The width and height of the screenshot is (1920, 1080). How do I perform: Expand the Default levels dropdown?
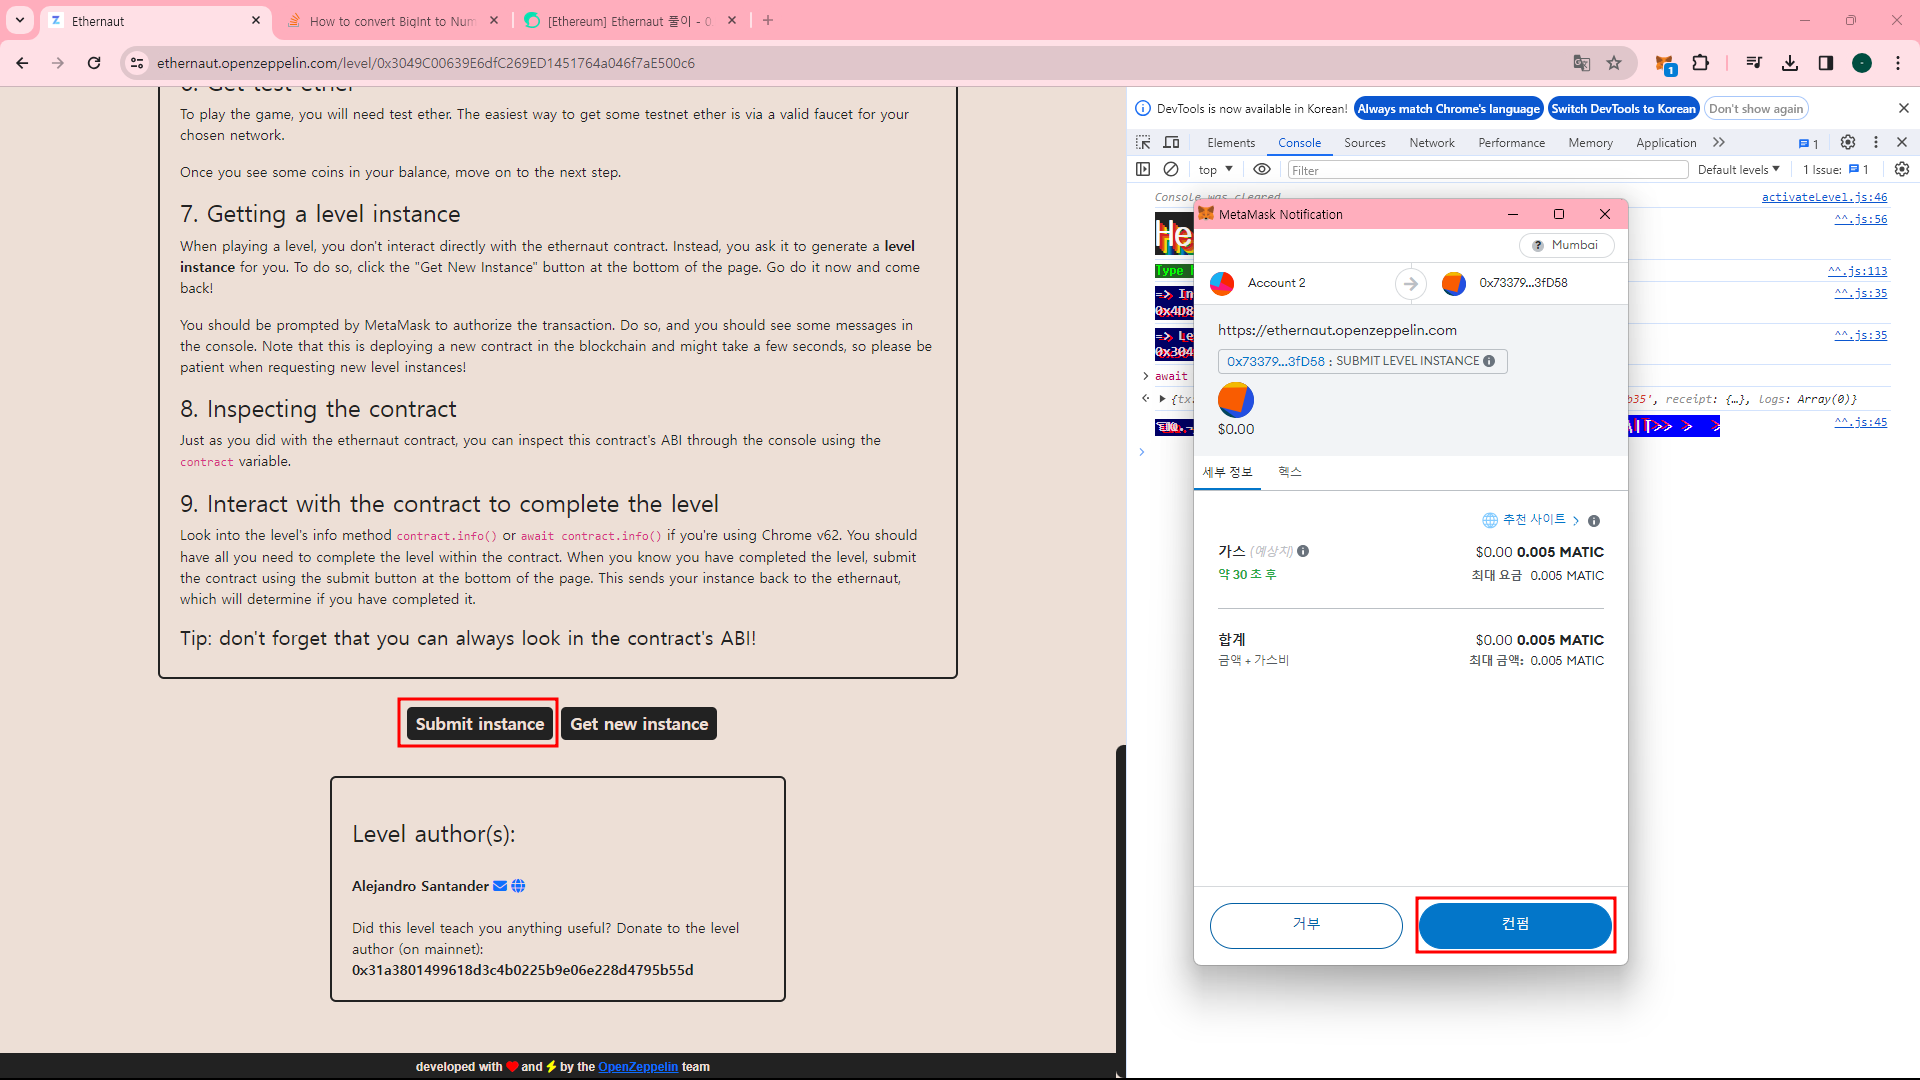pos(1739,170)
